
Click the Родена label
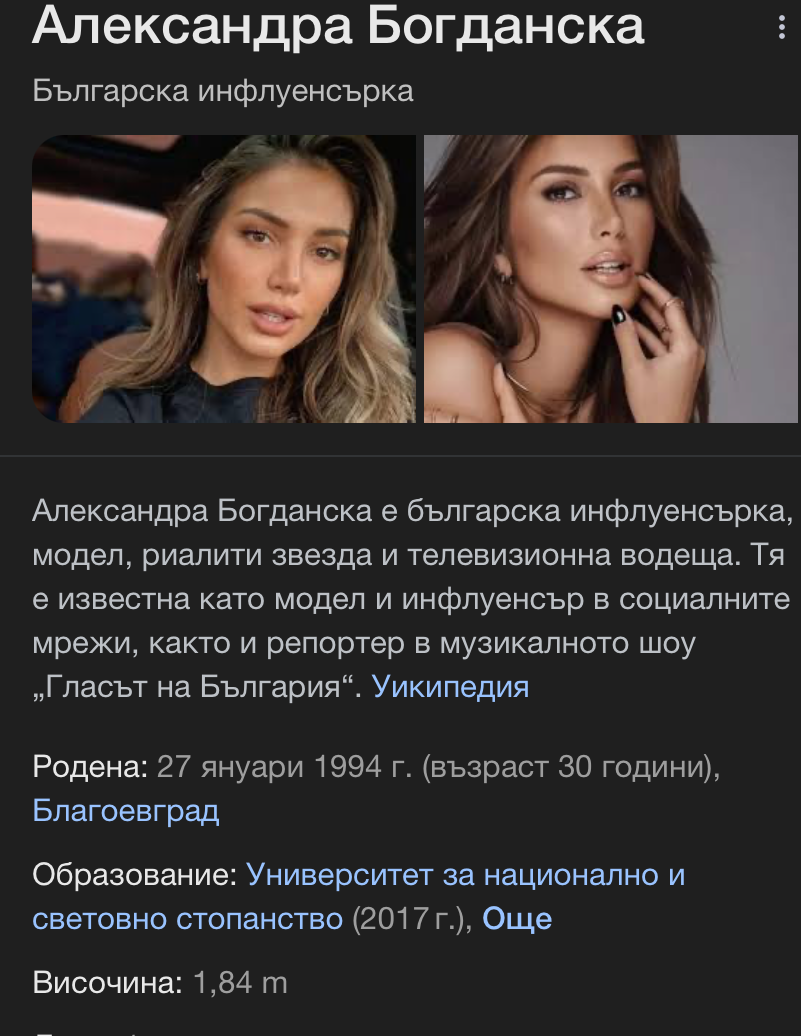tap(90, 766)
